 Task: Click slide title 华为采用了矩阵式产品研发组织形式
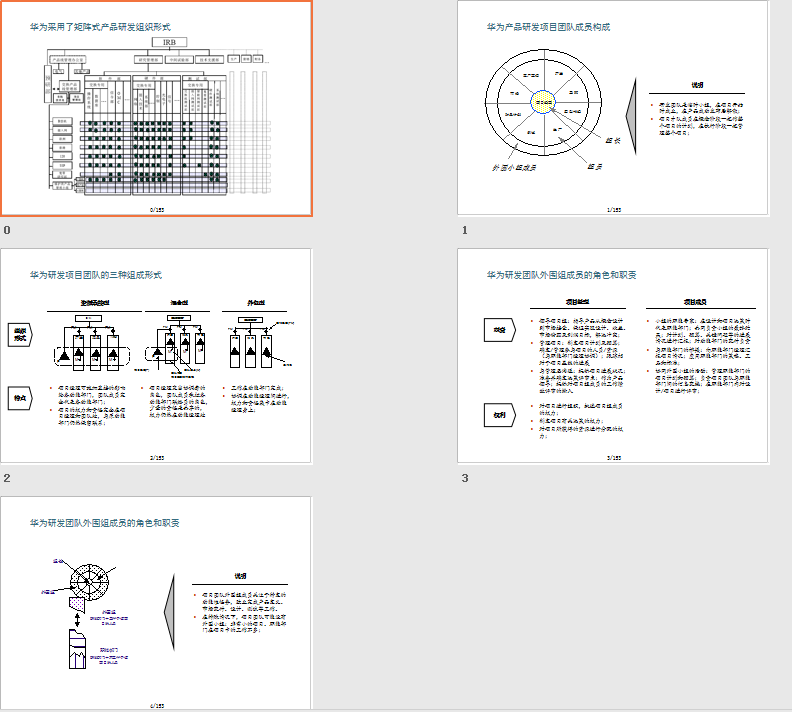pyautogui.click(x=100, y=27)
